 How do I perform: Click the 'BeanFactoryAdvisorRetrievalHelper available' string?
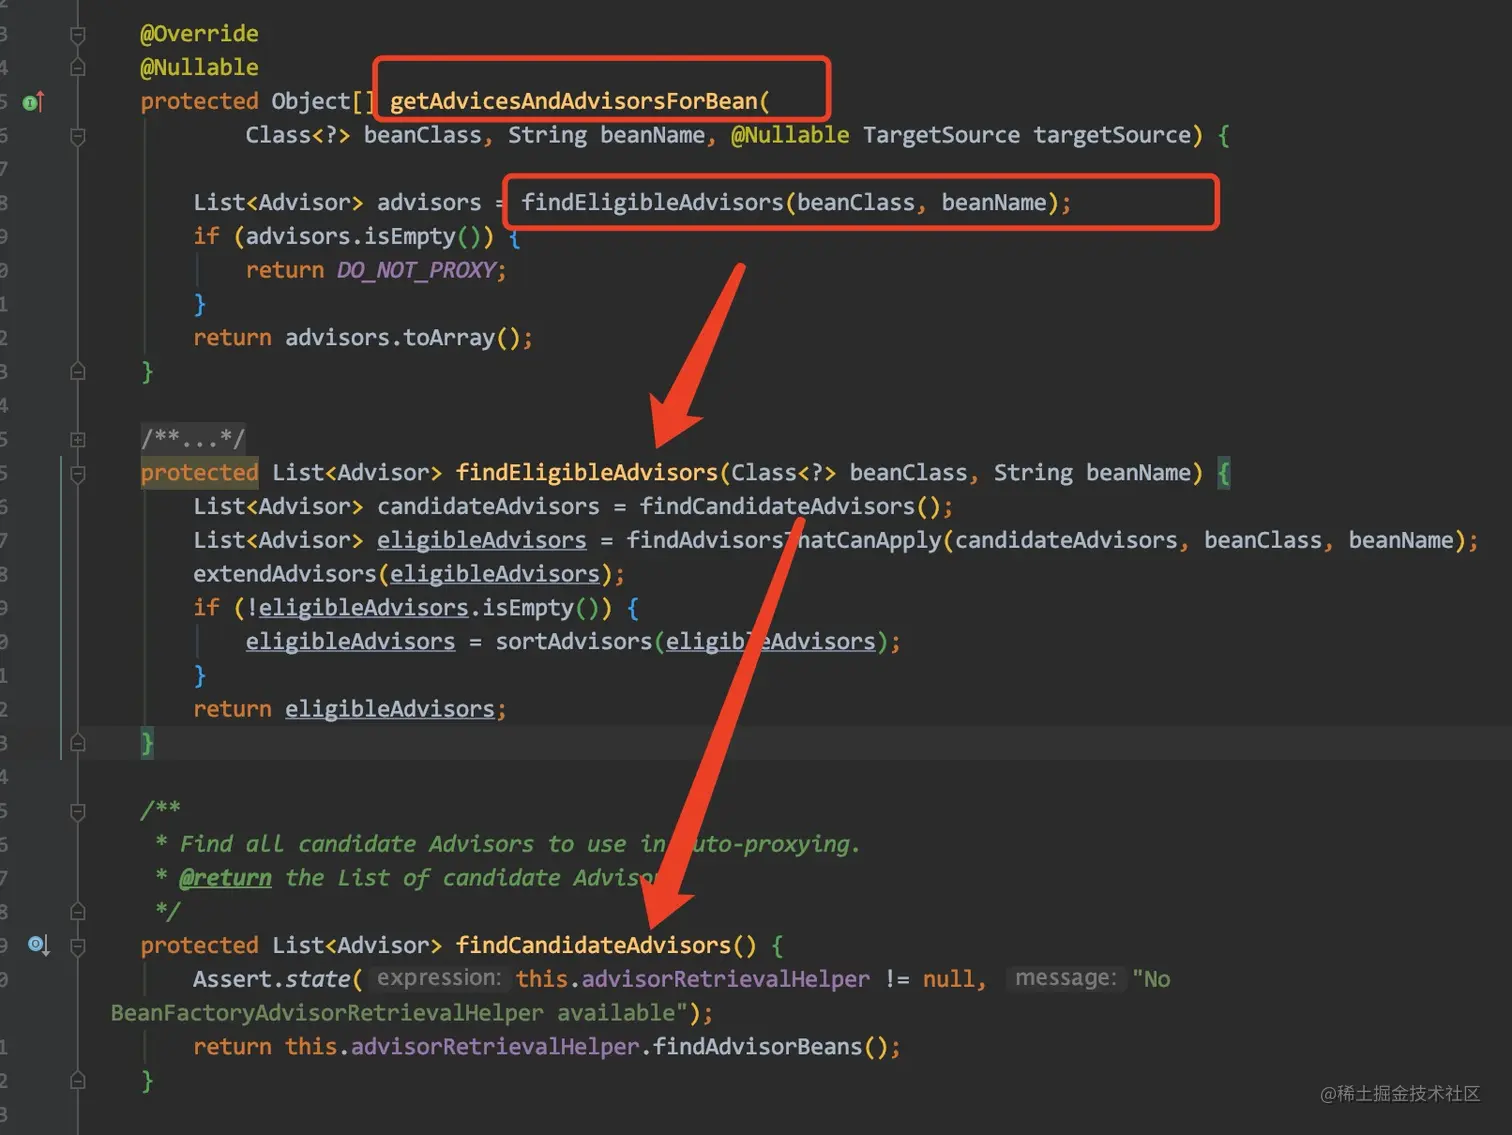400,1013
